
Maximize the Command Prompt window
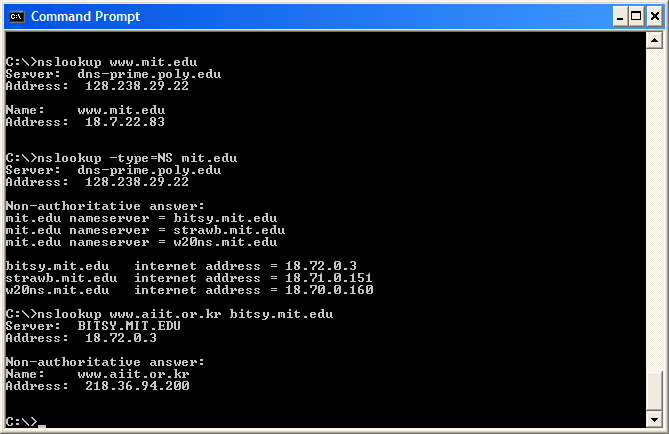click(x=636, y=17)
